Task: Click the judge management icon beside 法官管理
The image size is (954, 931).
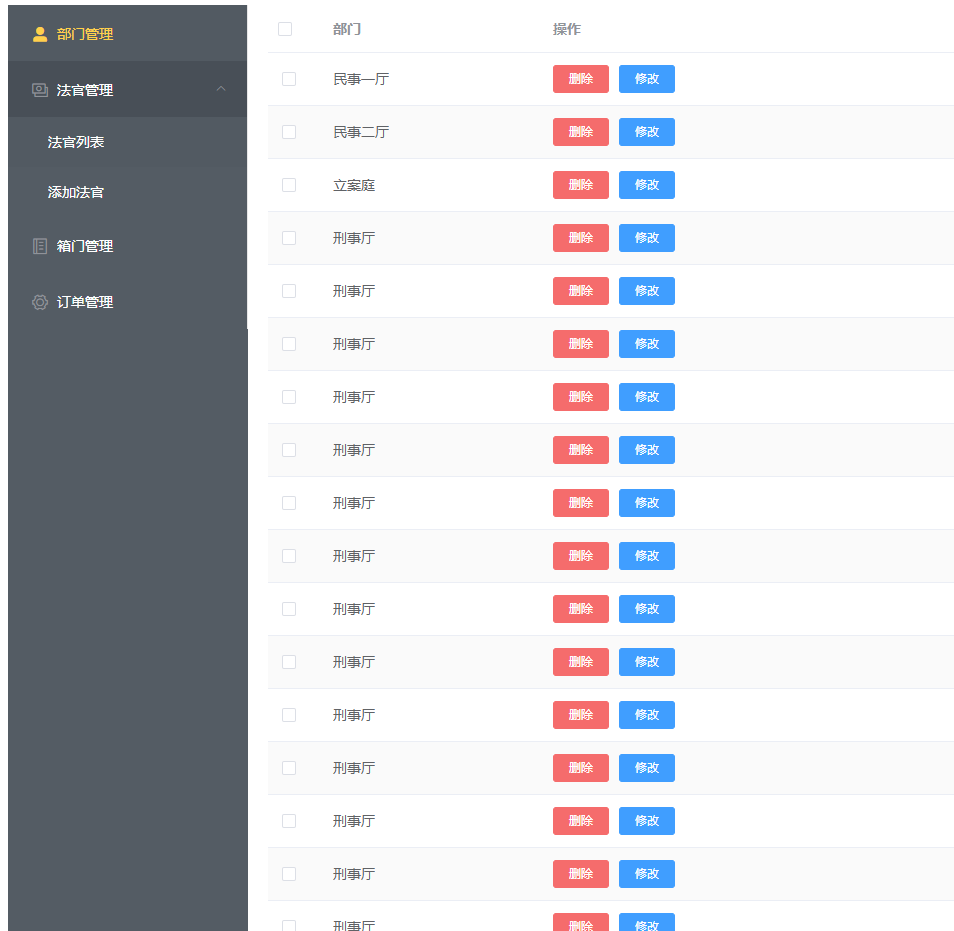Action: 40,90
